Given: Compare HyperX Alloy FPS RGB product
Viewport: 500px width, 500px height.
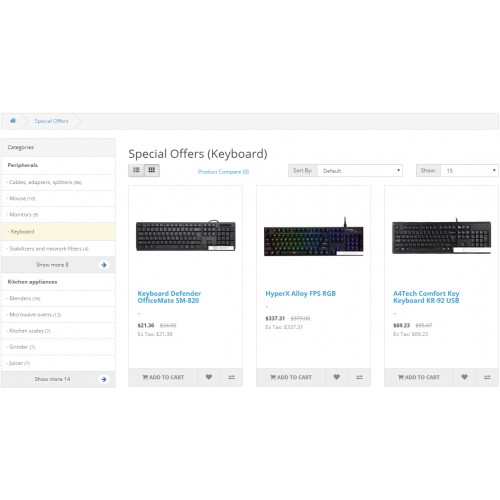Looking at the screenshot, I should point(359,377).
